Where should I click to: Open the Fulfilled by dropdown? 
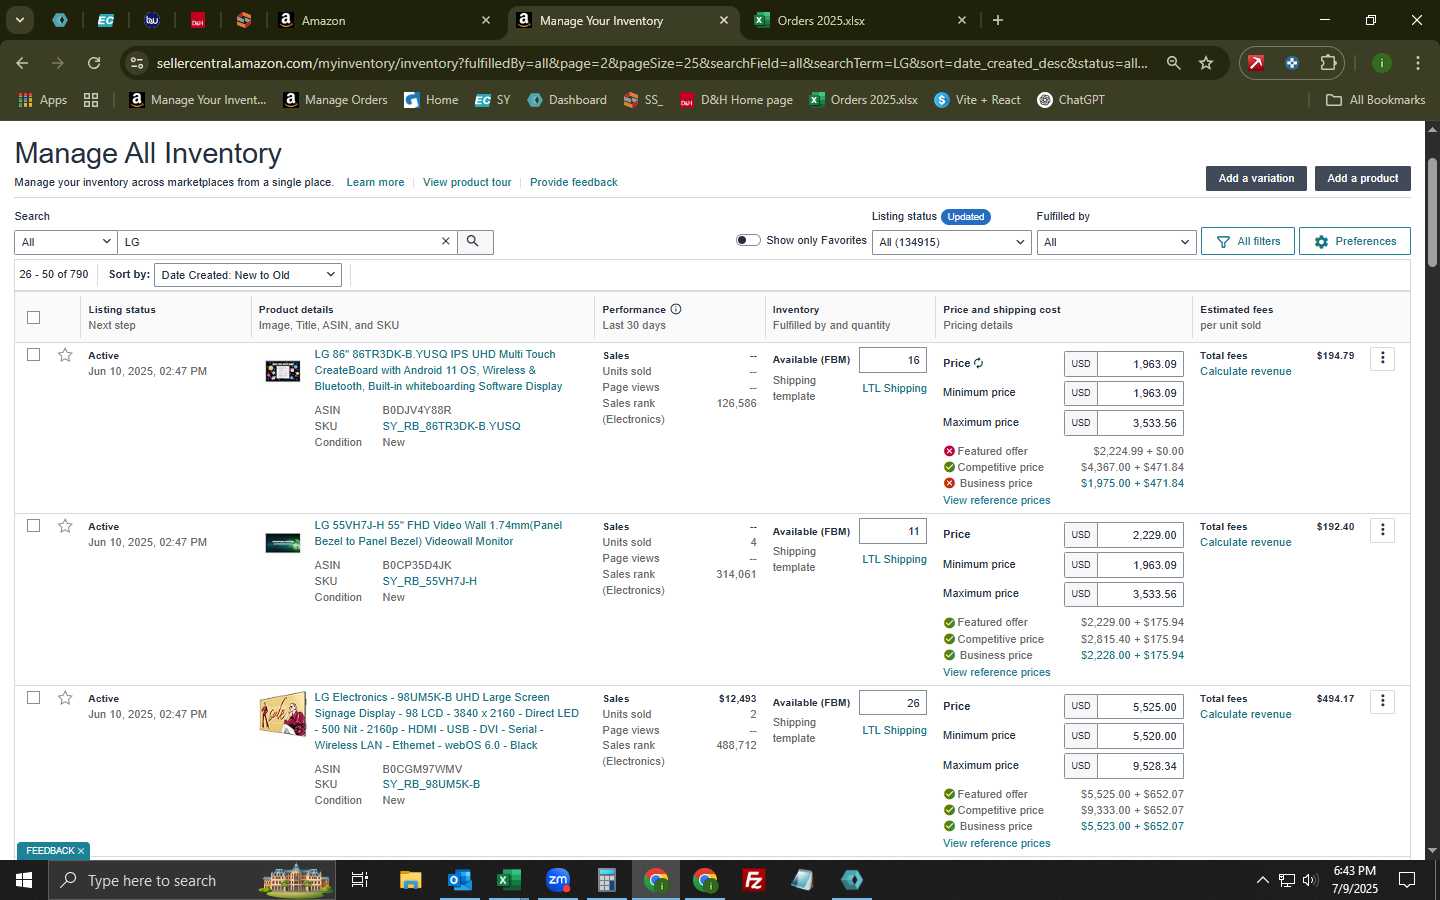pos(1116,242)
